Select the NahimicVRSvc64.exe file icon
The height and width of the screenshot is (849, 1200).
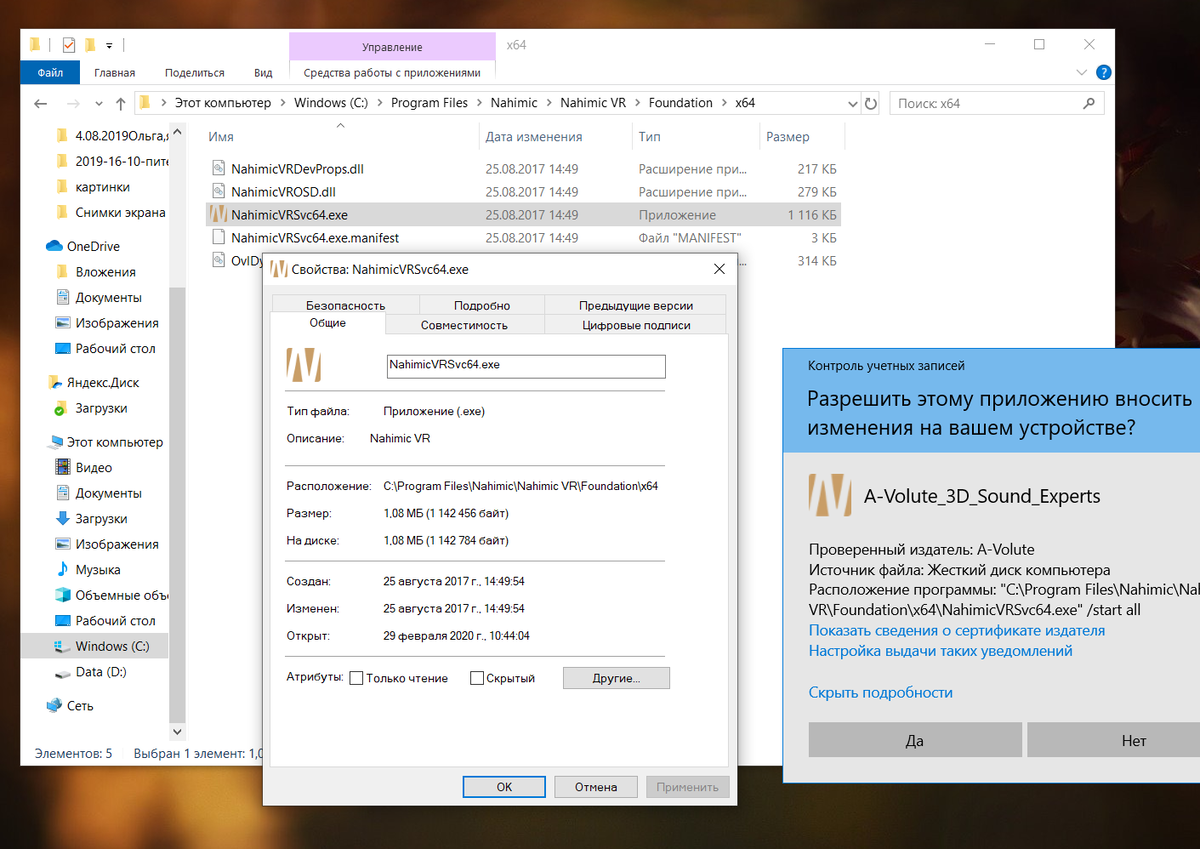219,214
